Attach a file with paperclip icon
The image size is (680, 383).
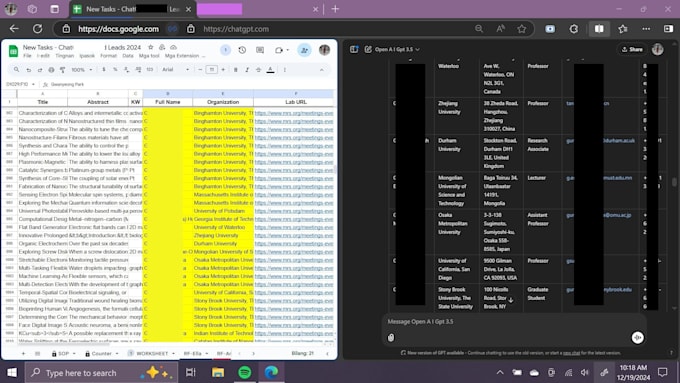coord(391,337)
